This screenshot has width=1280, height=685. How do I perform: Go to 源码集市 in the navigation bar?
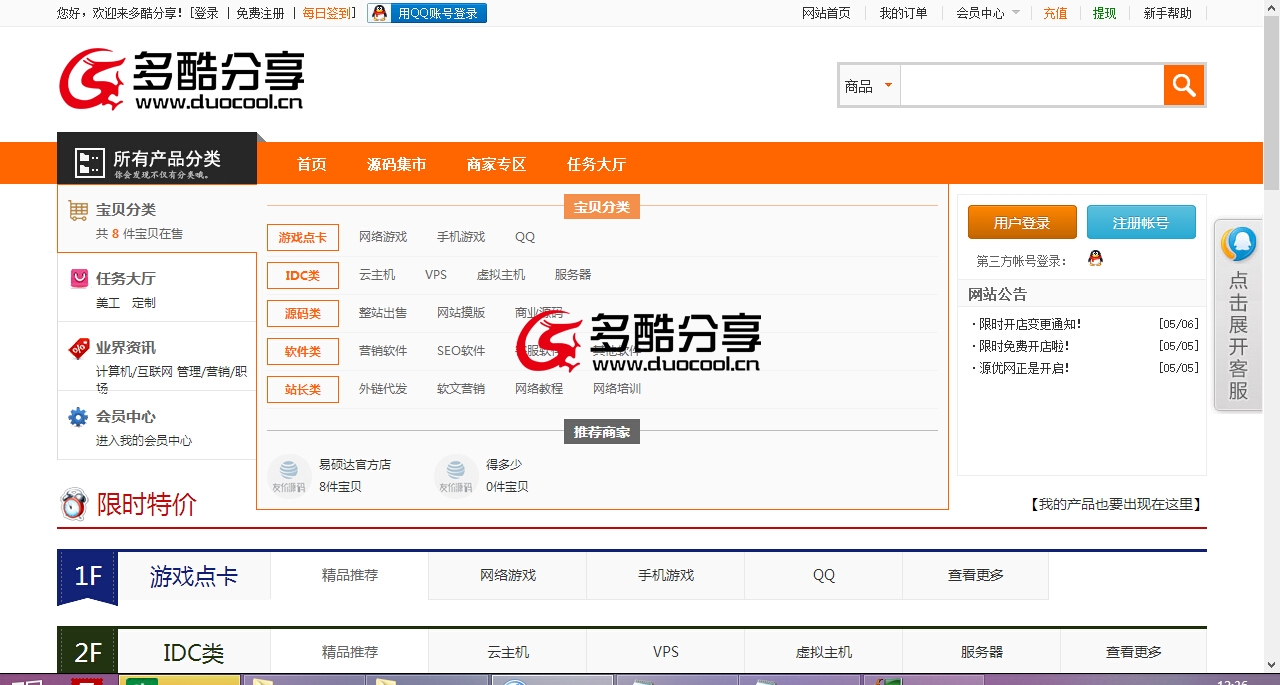click(x=397, y=164)
